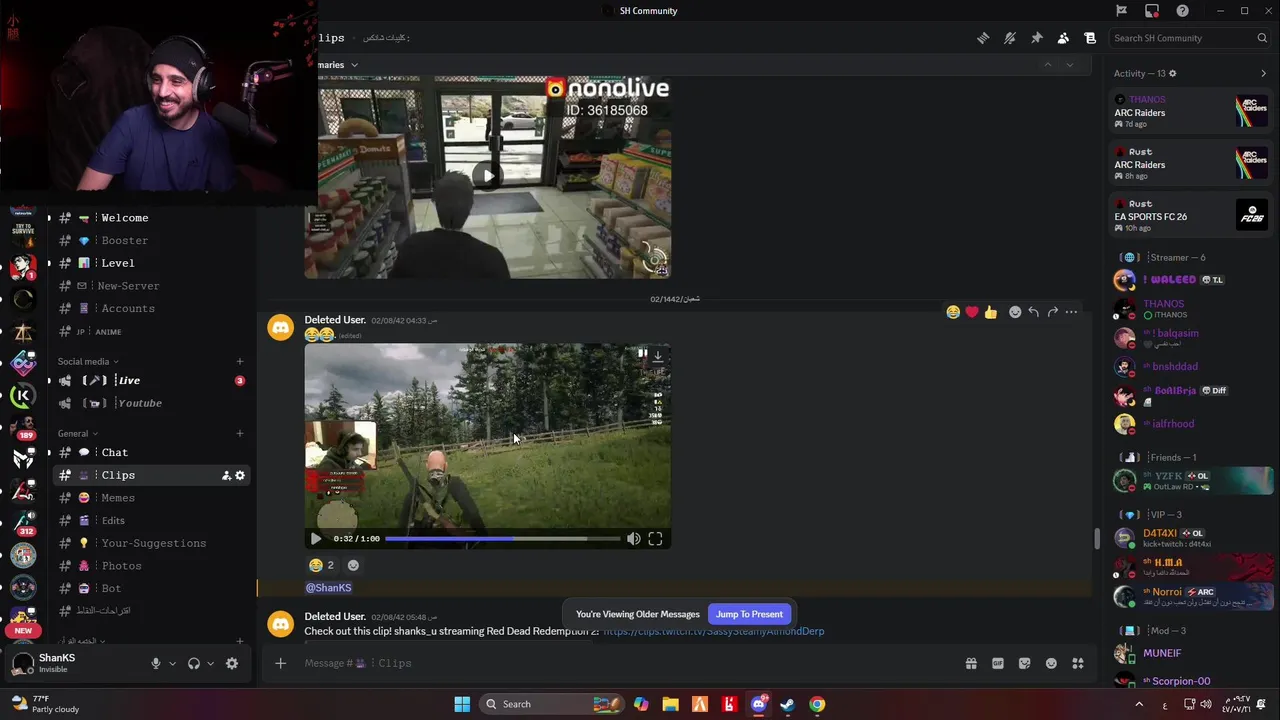Send a gift icon in message bar

[970, 663]
